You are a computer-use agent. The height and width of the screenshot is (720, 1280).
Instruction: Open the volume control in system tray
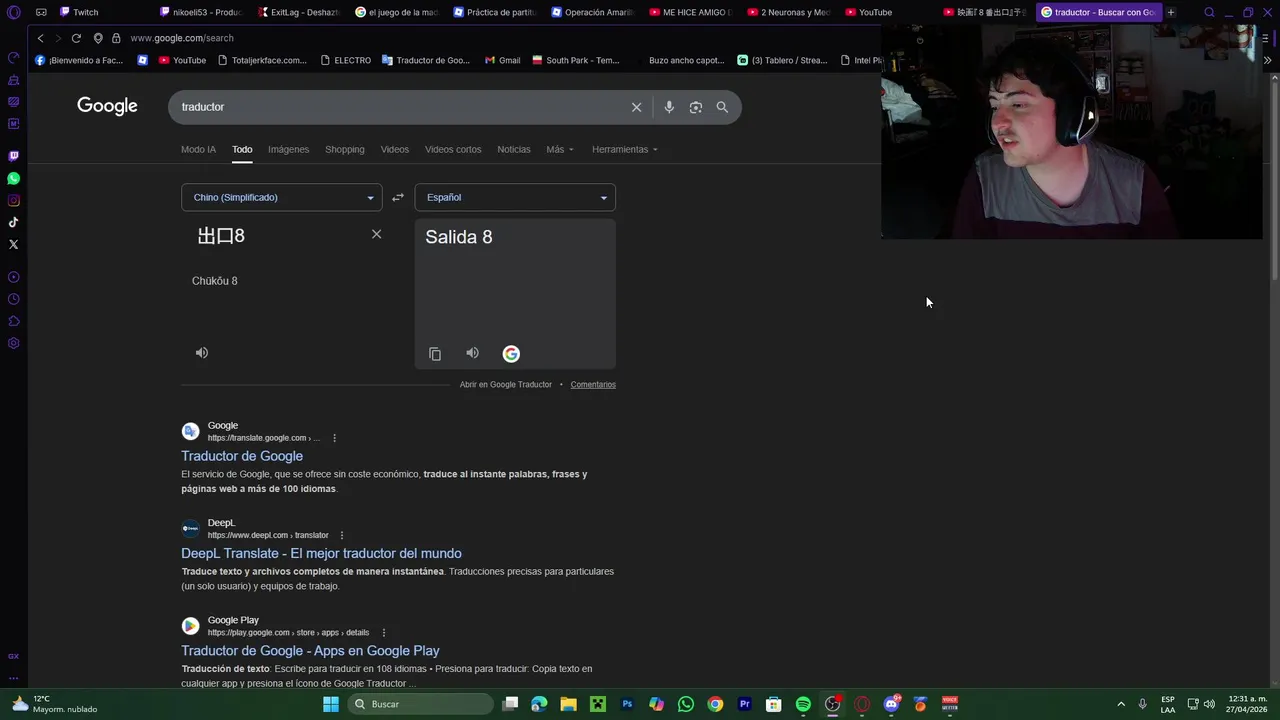[x=1209, y=704]
